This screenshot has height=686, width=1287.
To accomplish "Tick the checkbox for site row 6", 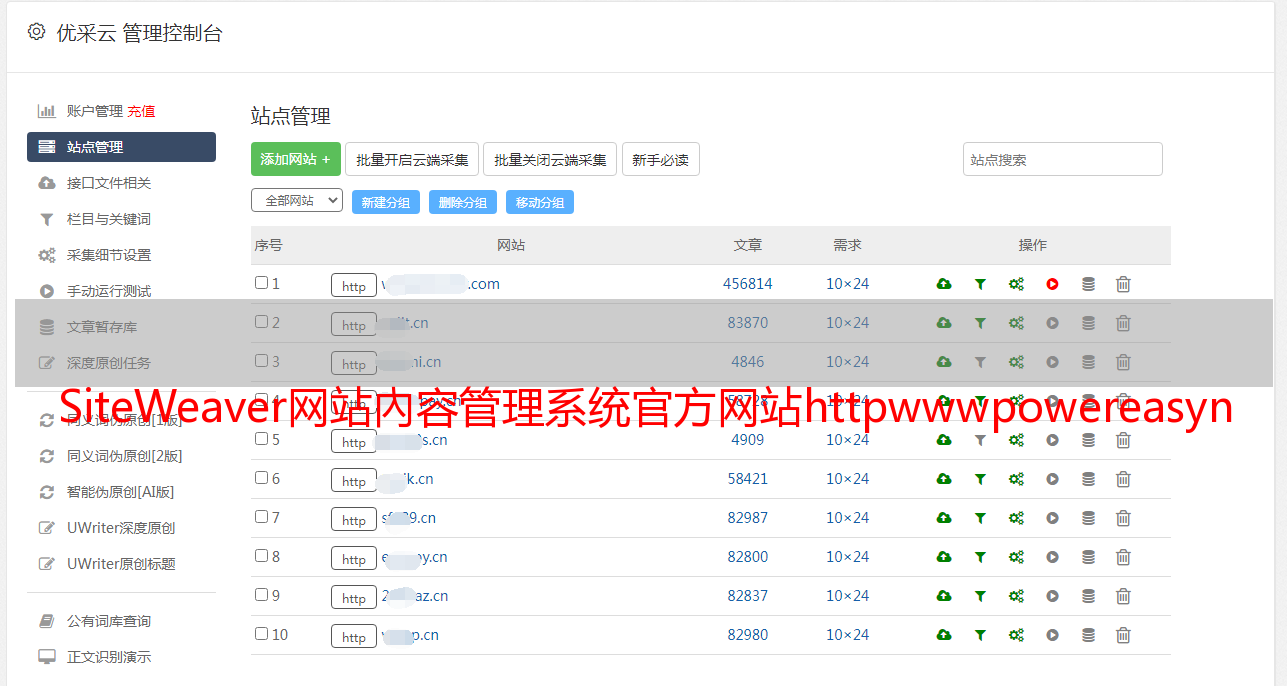I will [x=261, y=478].
